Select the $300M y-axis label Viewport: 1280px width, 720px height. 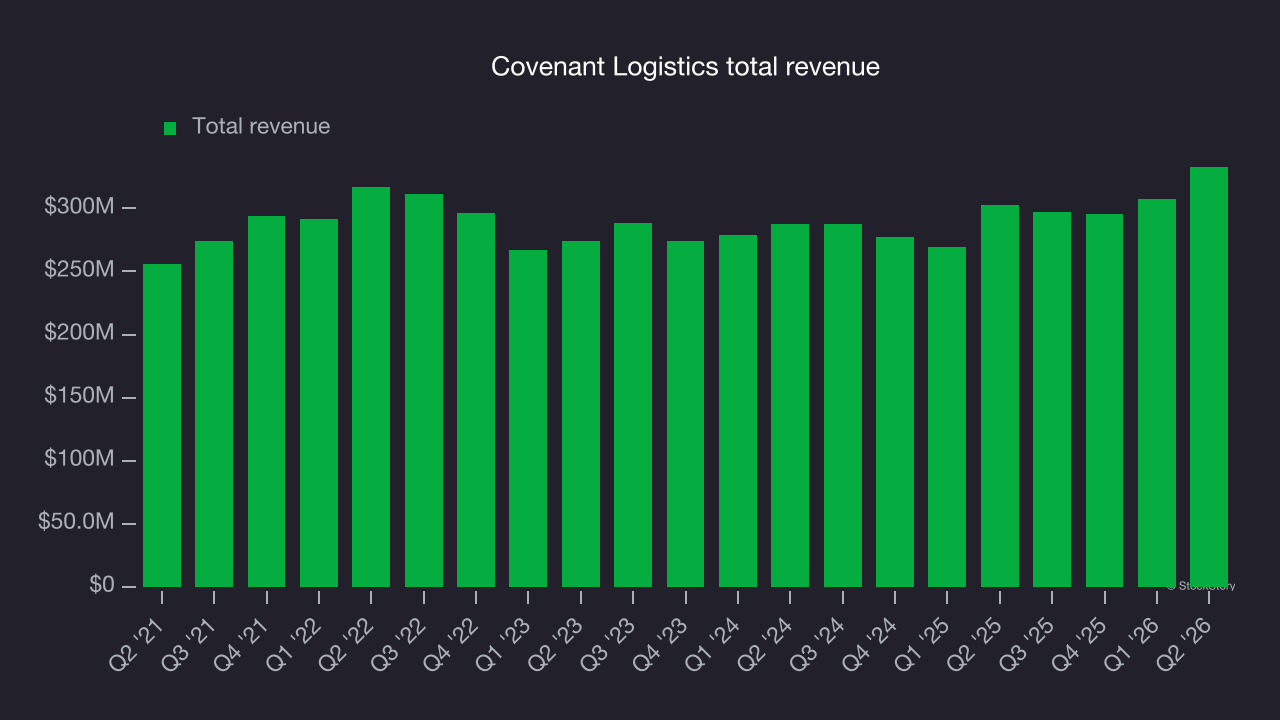(79, 207)
